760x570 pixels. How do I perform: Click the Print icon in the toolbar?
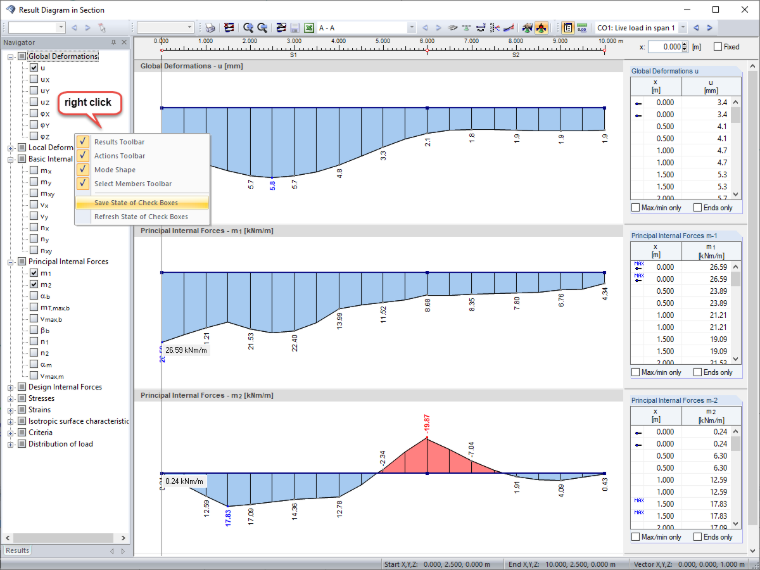click(210, 28)
